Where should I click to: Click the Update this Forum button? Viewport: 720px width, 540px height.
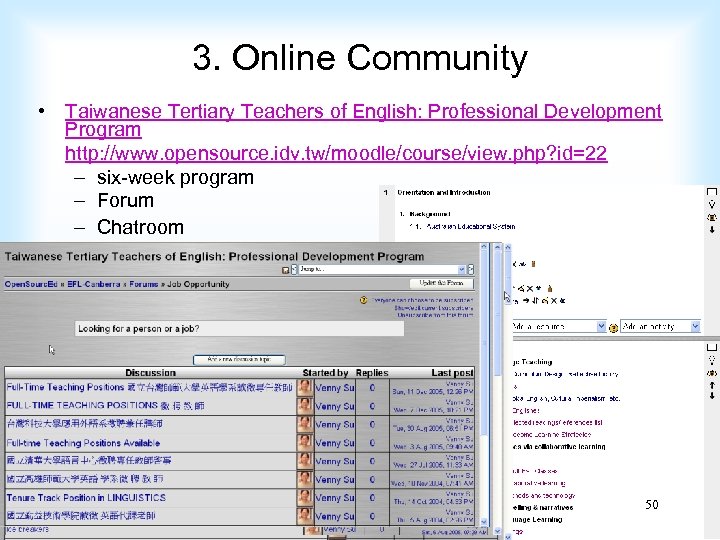(x=441, y=283)
